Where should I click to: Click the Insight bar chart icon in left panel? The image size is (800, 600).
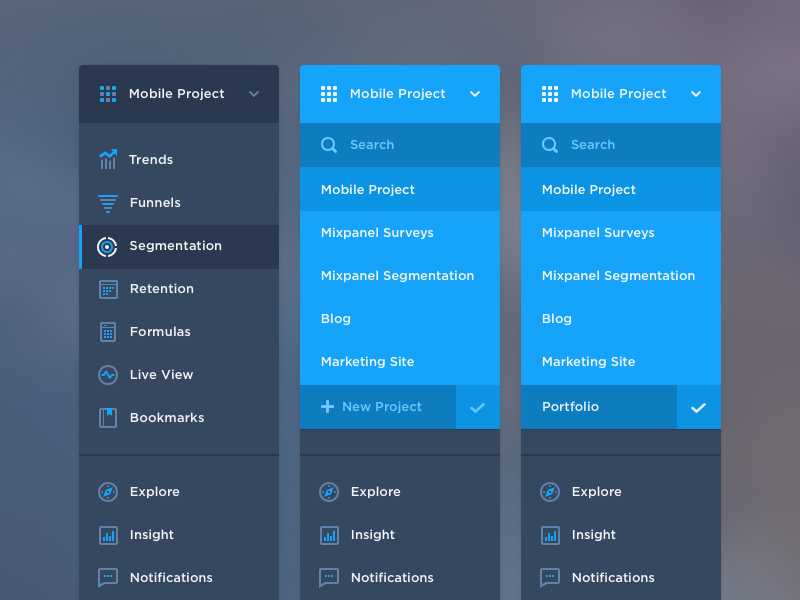pos(108,535)
